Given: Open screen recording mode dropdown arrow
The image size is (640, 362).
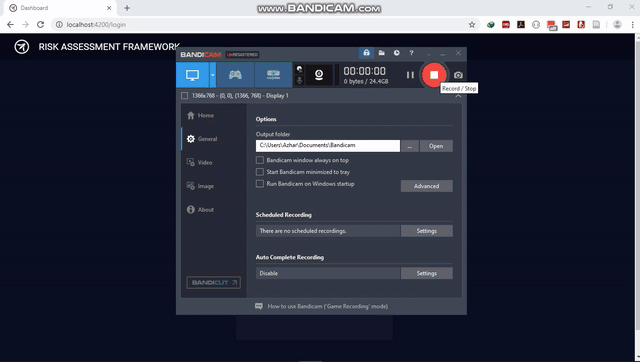Looking at the screenshot, I should (x=213, y=75).
